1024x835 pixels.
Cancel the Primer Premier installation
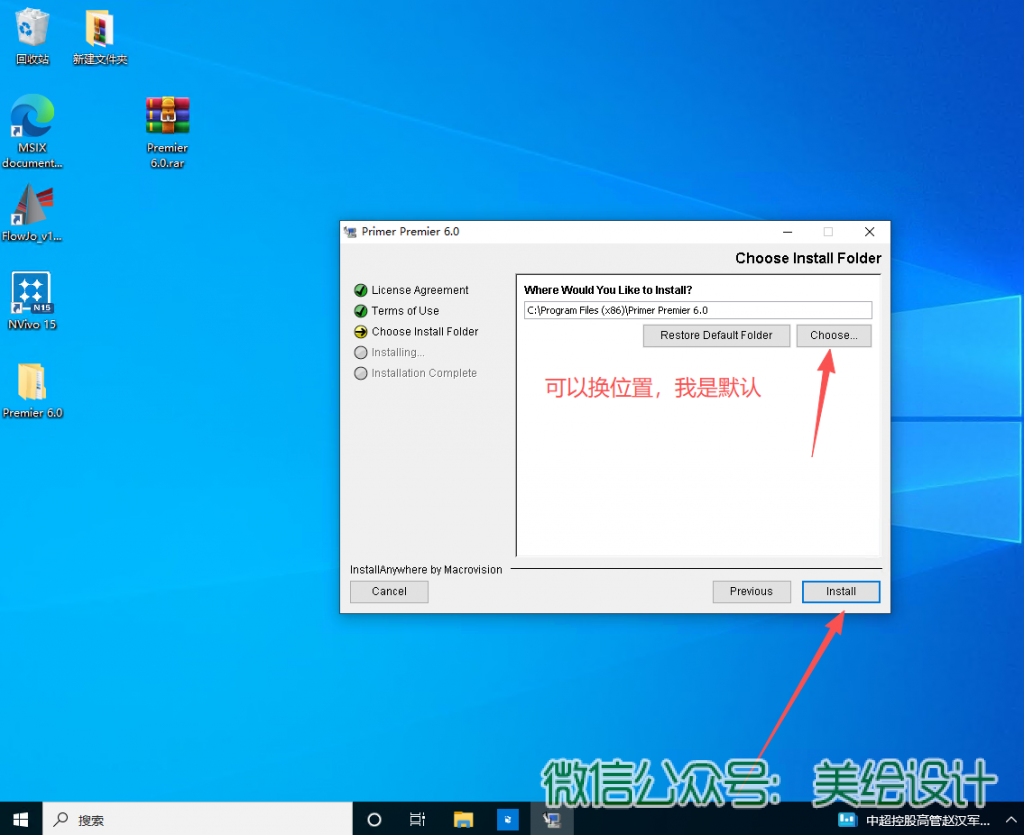click(x=389, y=591)
